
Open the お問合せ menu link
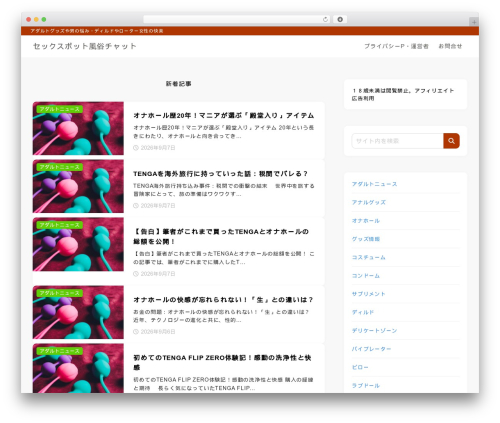(x=450, y=46)
